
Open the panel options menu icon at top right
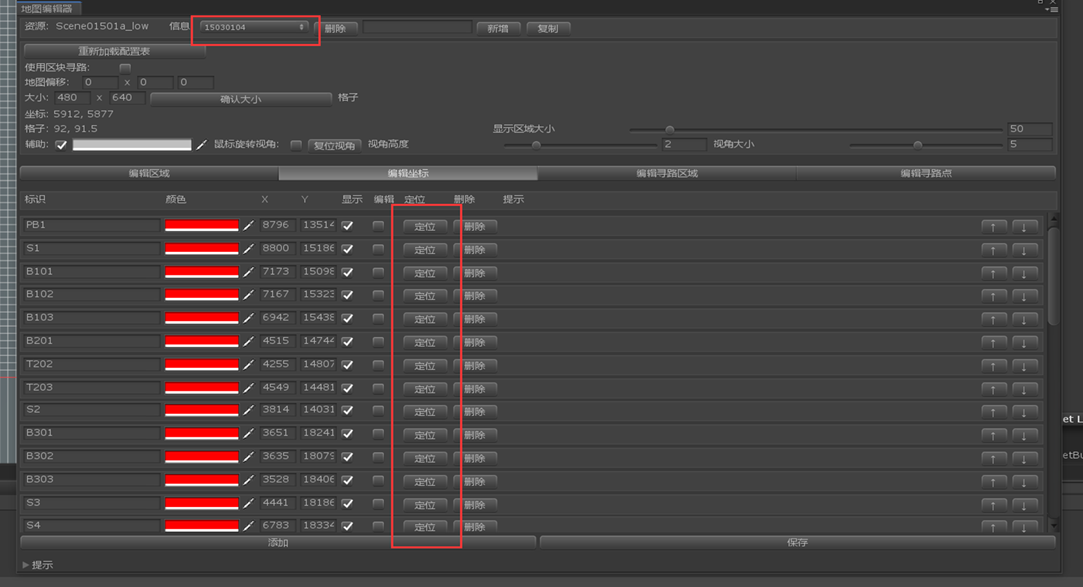tap(1053, 10)
